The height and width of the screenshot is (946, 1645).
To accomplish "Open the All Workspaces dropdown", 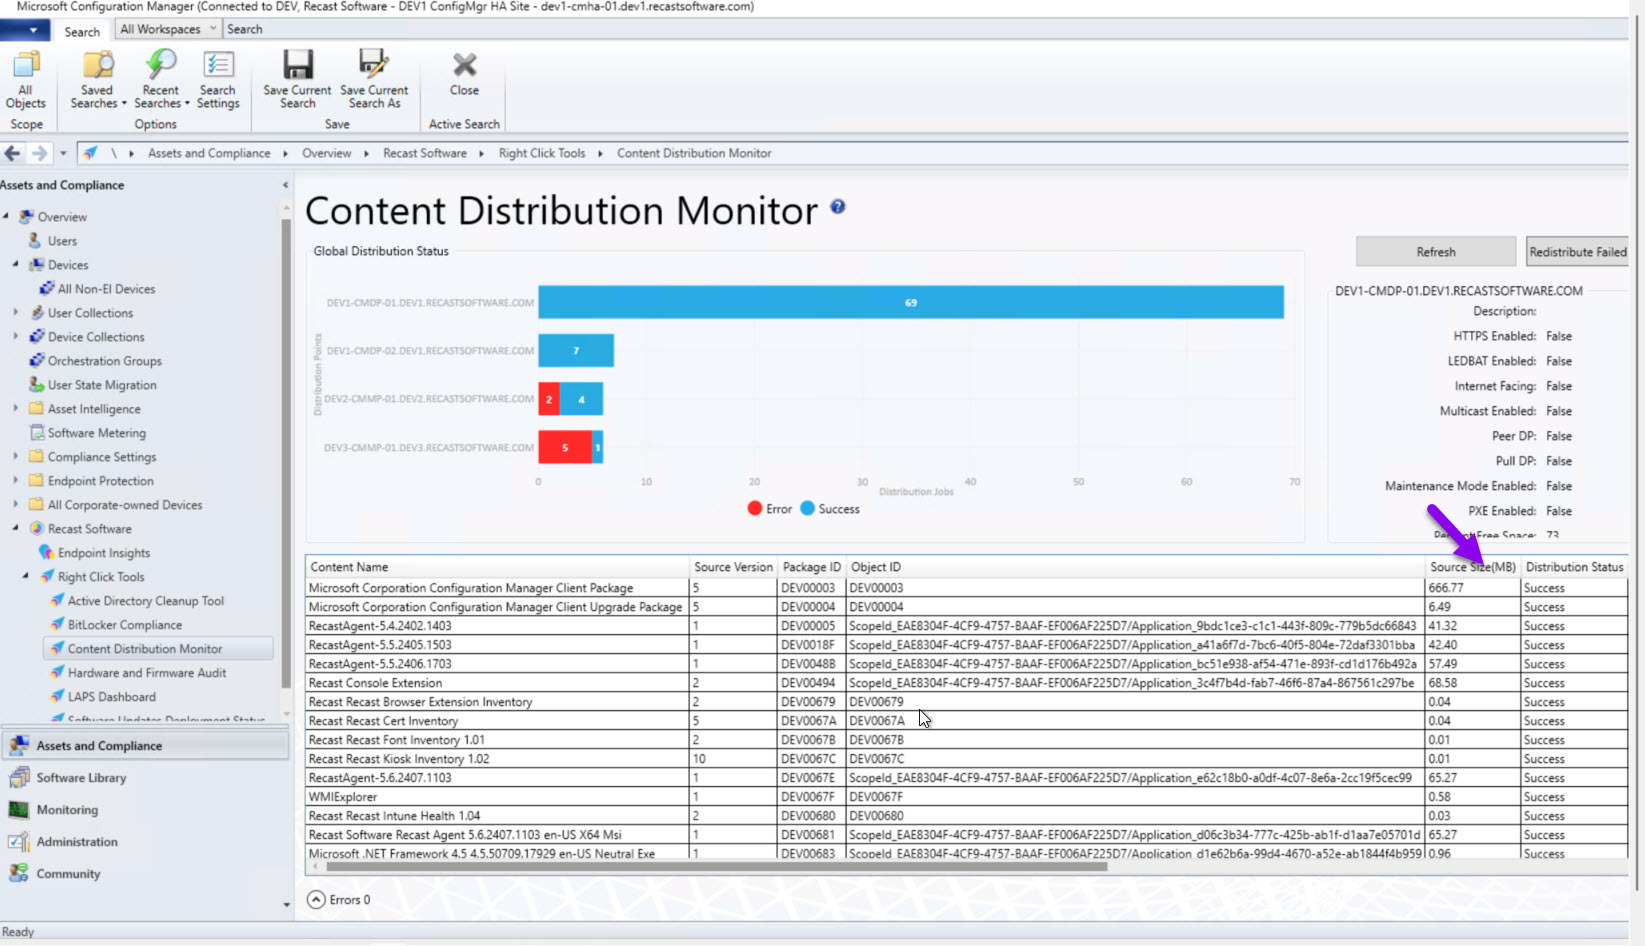I will click(167, 29).
